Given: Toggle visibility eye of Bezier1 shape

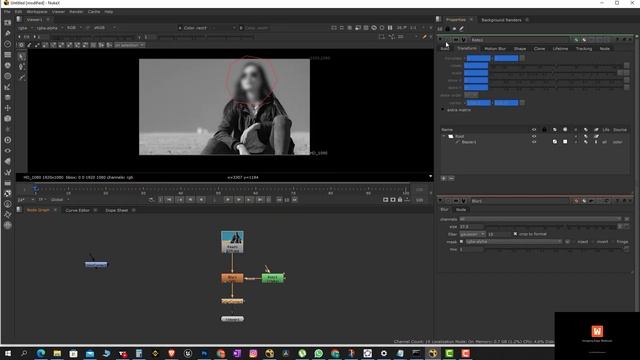Looking at the screenshot, I should [534, 142].
